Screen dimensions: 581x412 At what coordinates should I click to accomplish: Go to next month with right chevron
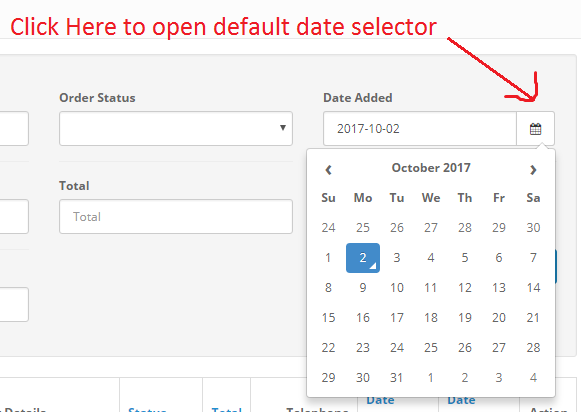[x=533, y=170]
